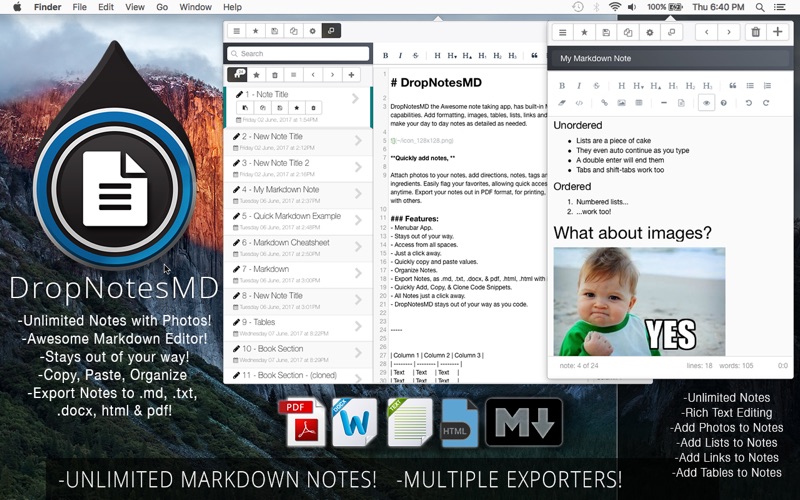Insert a table with the table icon
Screen dimensions: 800x500
[638, 103]
